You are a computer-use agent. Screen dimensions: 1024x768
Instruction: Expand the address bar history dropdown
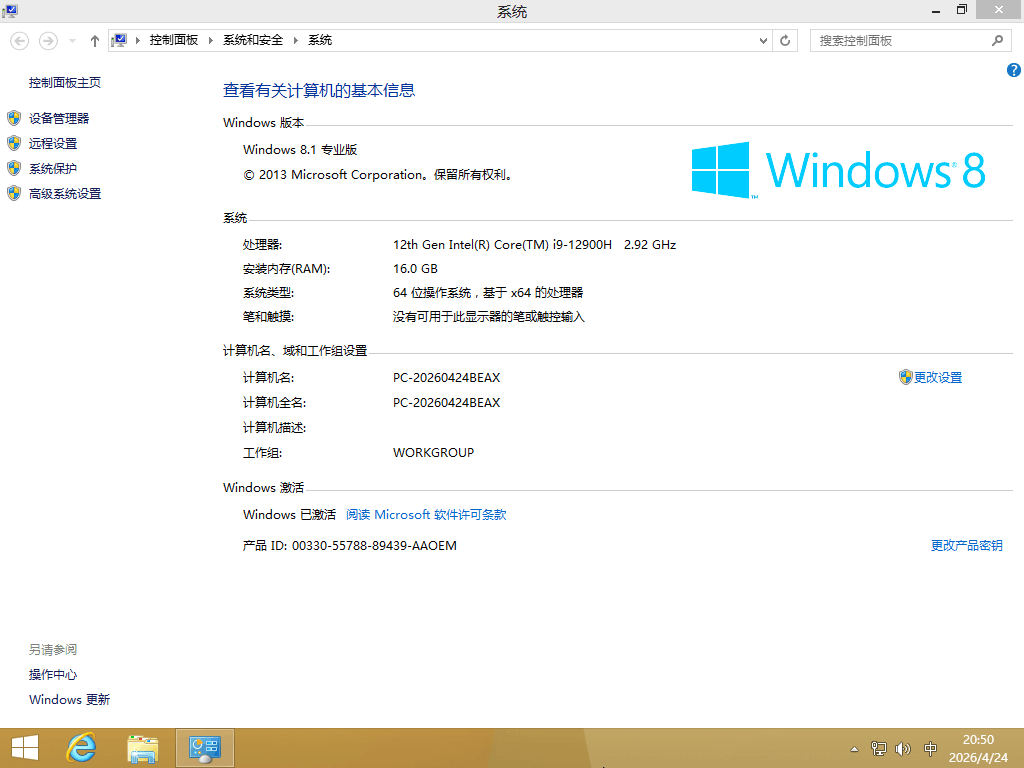click(x=763, y=41)
